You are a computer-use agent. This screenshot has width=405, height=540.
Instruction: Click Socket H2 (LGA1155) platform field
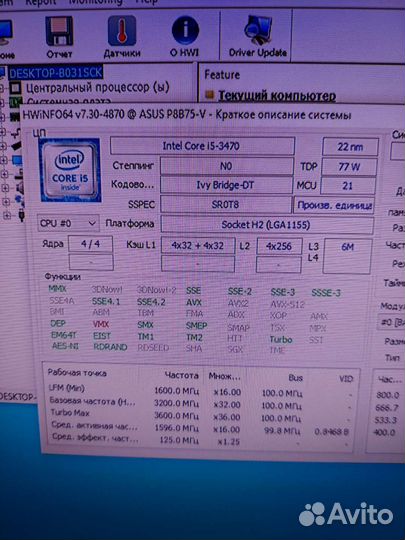pos(267,225)
